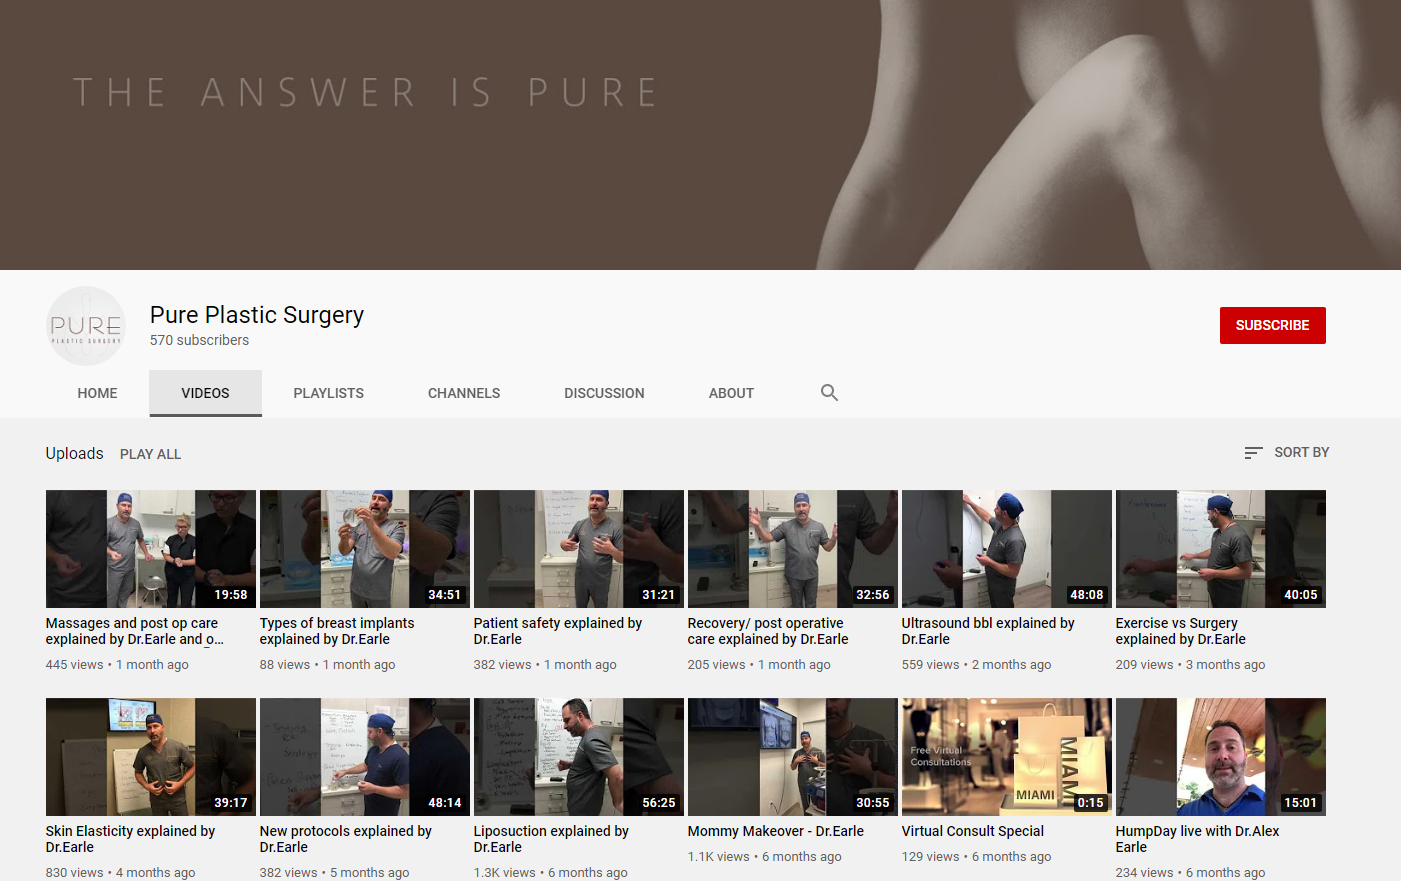Open the Virtual Consult Special thumbnail
Screen dimensions: 1401x881
1006,757
